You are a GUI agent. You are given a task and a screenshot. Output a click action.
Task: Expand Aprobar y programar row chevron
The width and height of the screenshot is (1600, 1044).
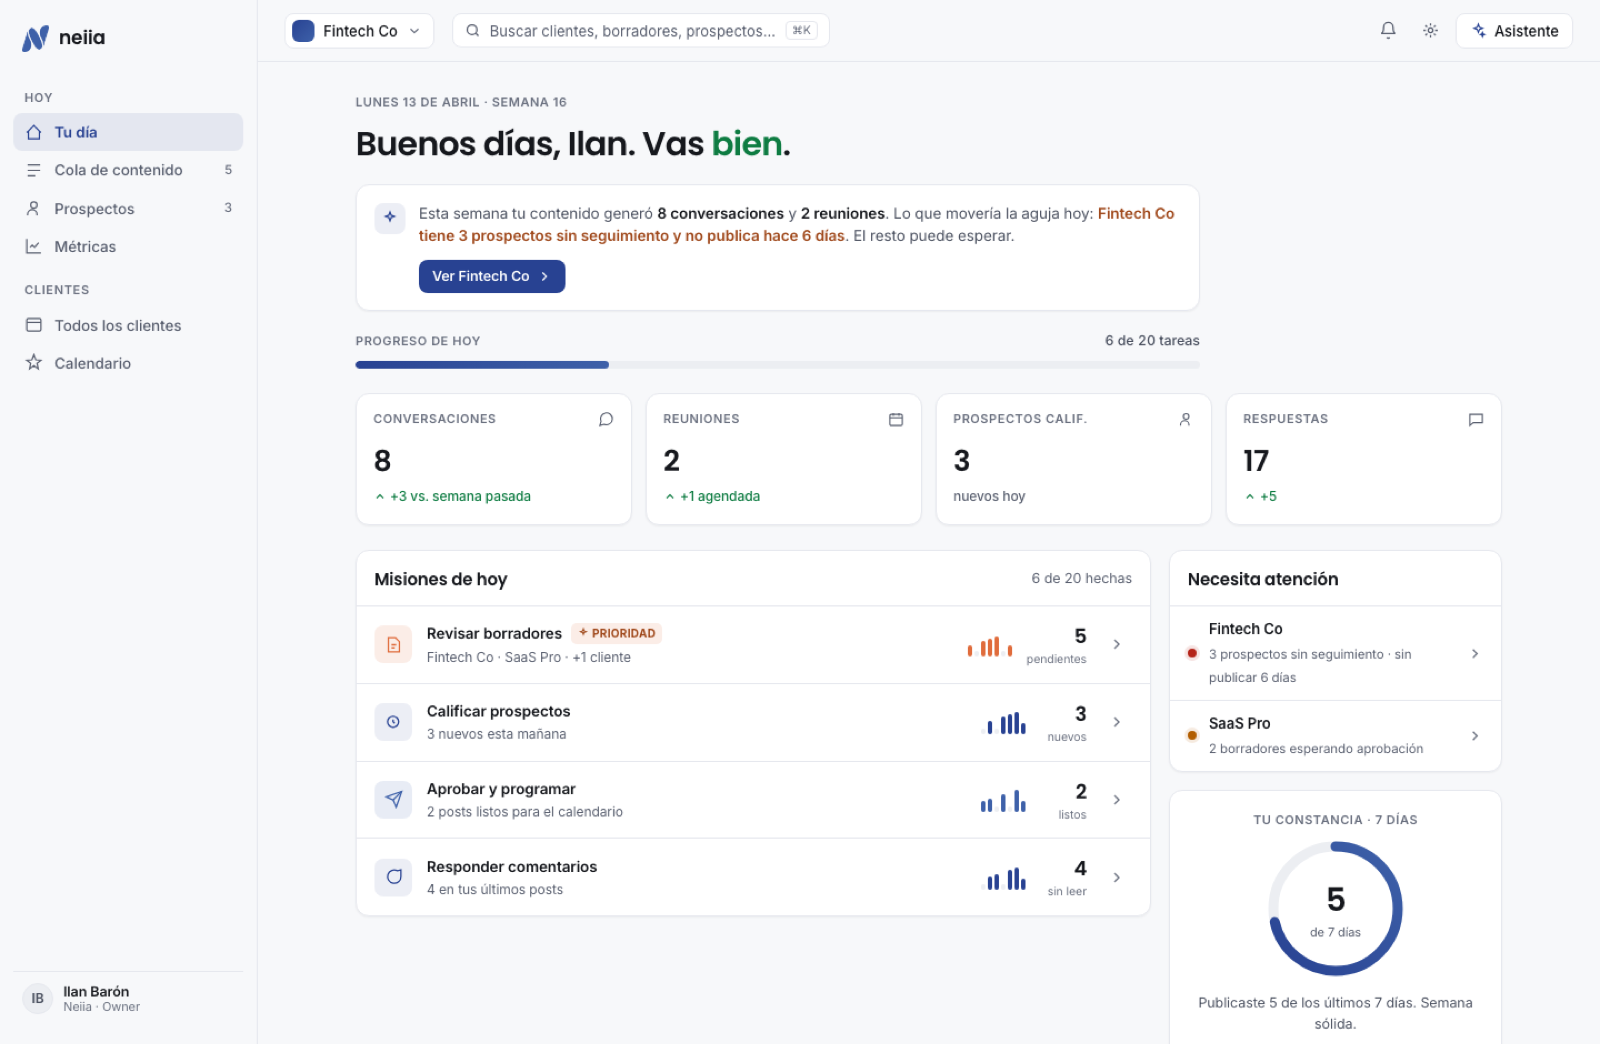click(x=1117, y=800)
